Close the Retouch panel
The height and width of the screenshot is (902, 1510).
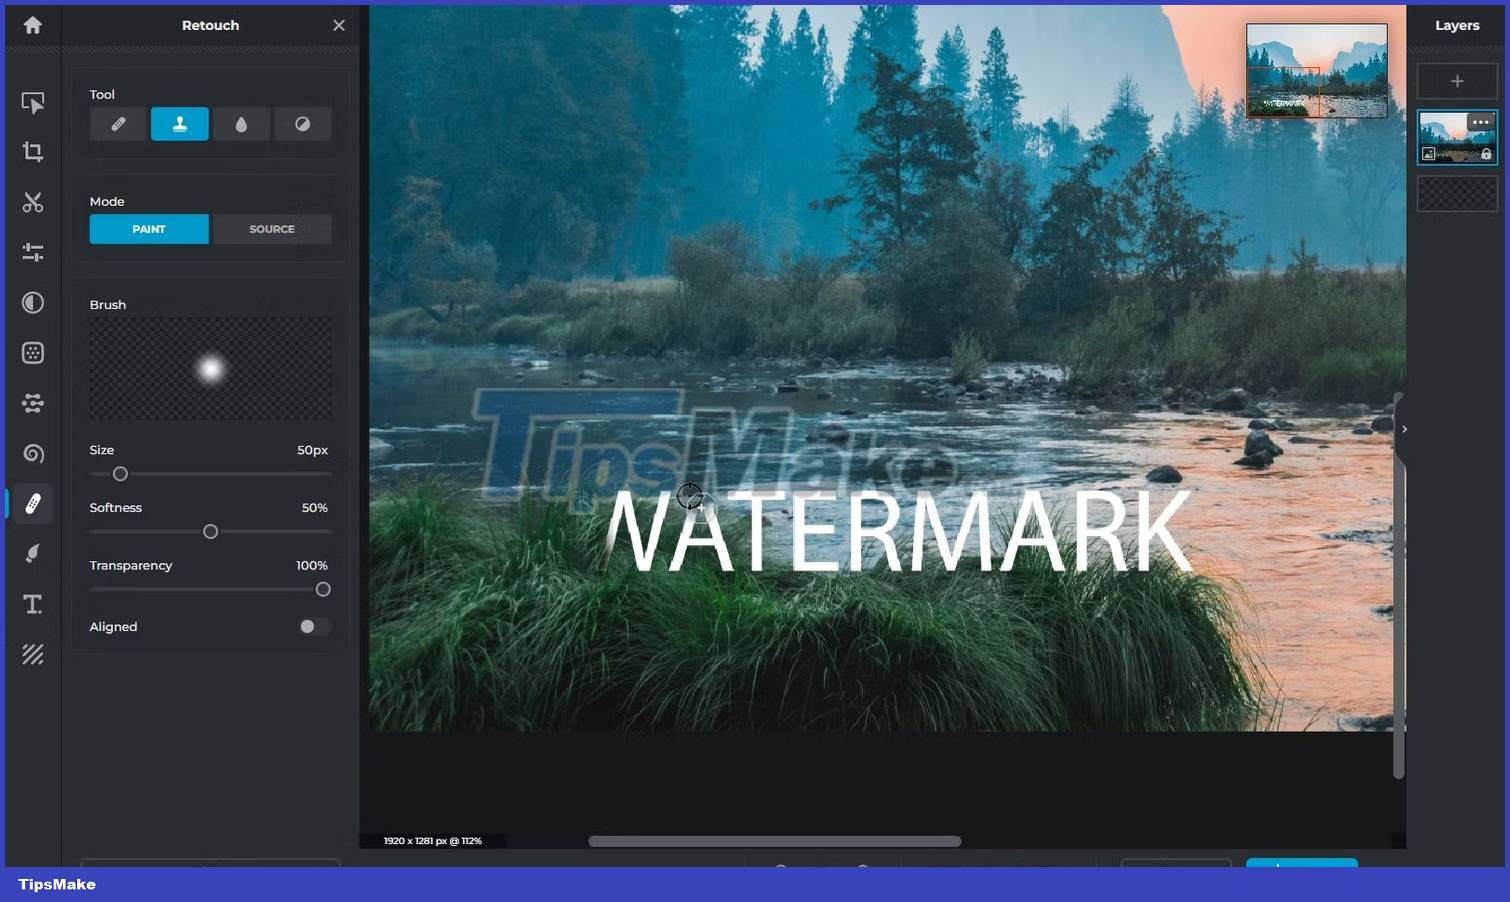click(x=338, y=25)
